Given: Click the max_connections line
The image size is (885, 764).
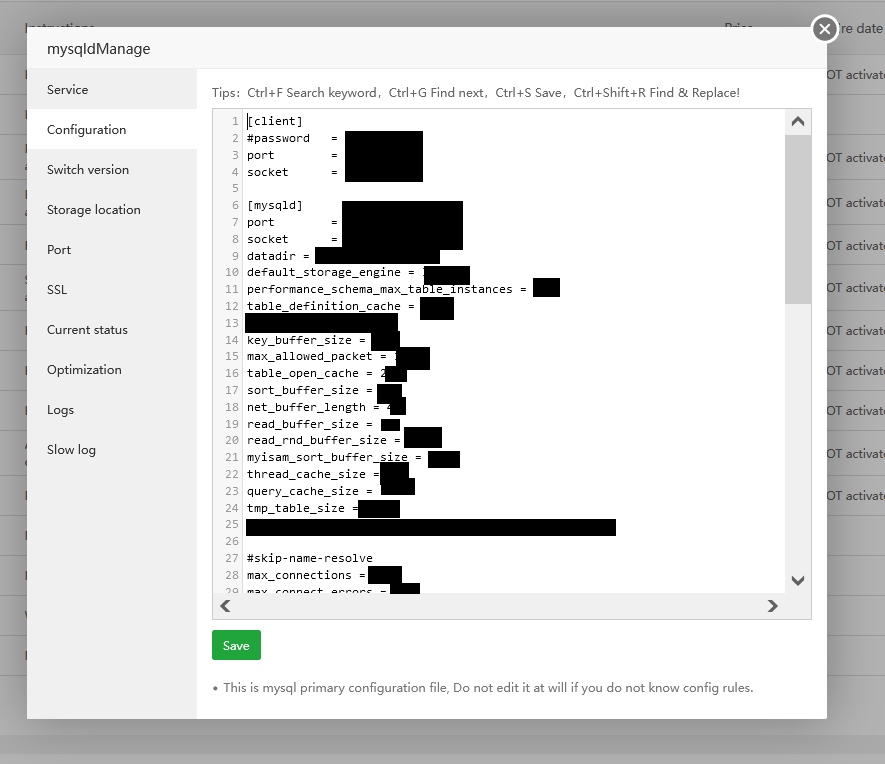Looking at the screenshot, I should [x=306, y=576].
